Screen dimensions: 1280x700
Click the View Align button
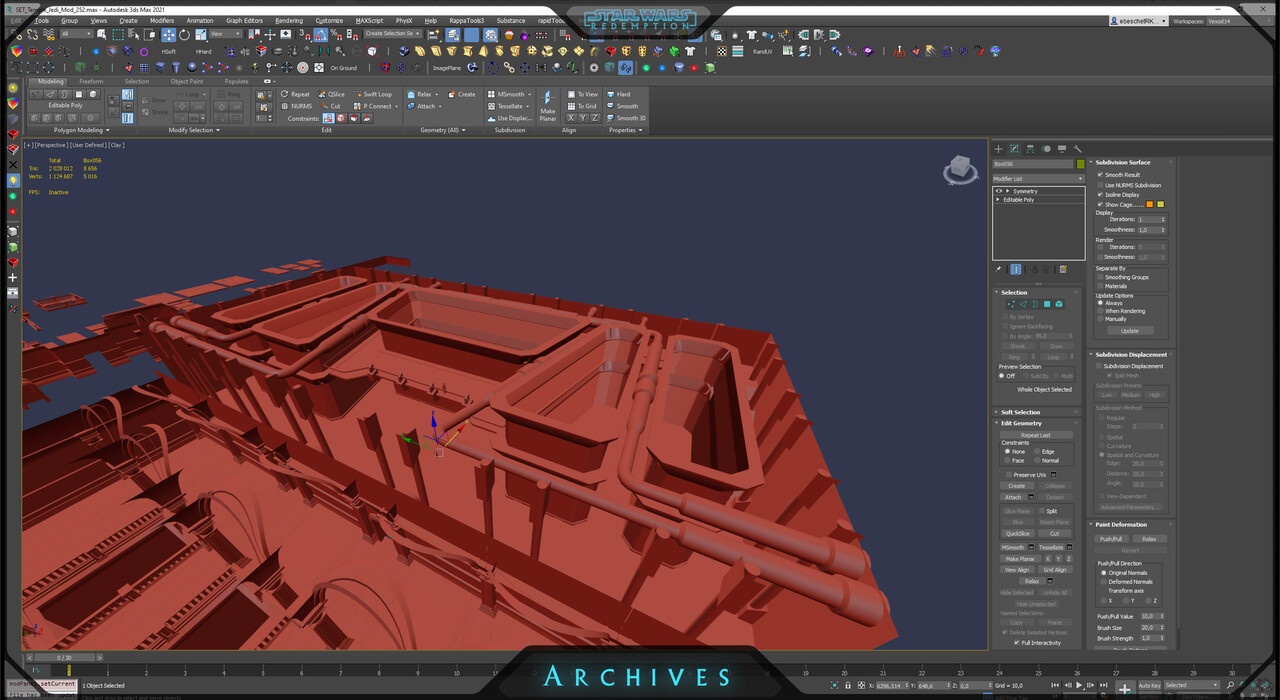pyautogui.click(x=1017, y=570)
